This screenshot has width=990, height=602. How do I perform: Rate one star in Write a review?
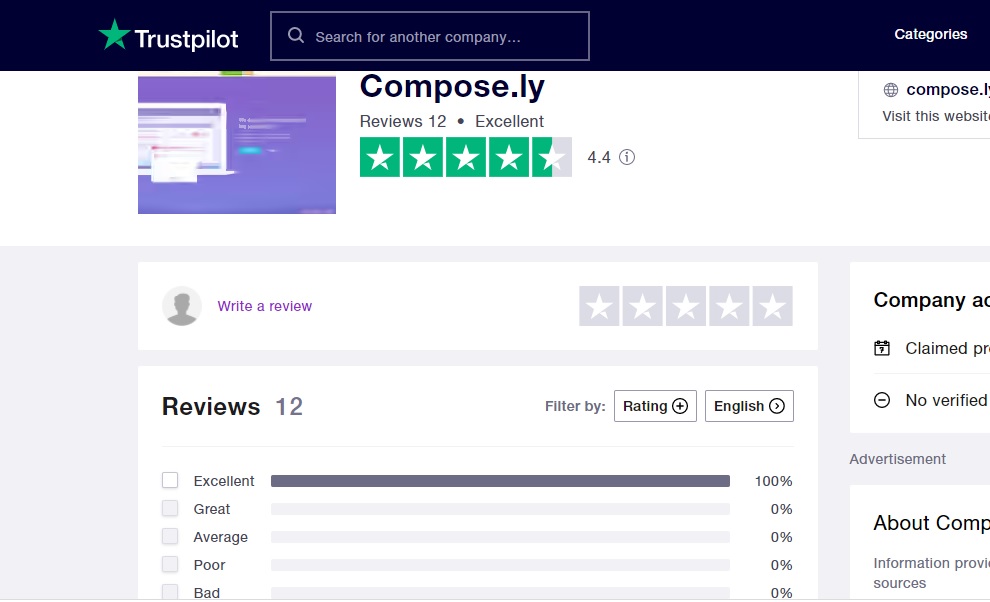click(x=599, y=306)
